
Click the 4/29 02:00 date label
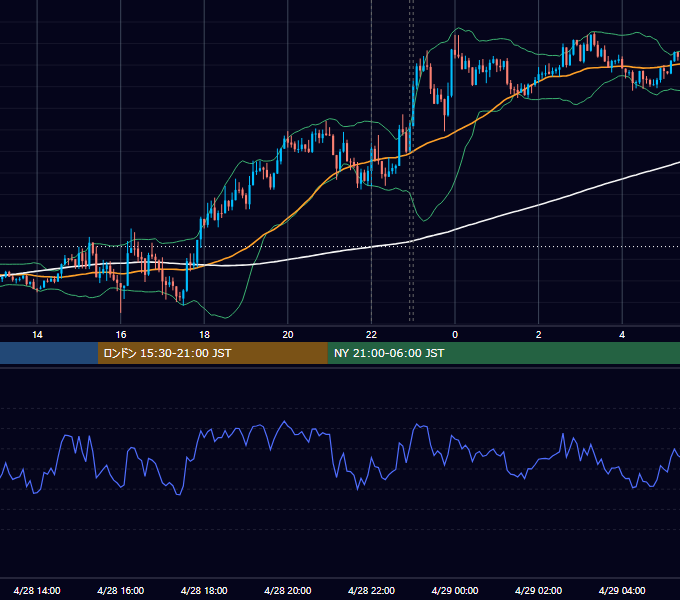coord(538,590)
